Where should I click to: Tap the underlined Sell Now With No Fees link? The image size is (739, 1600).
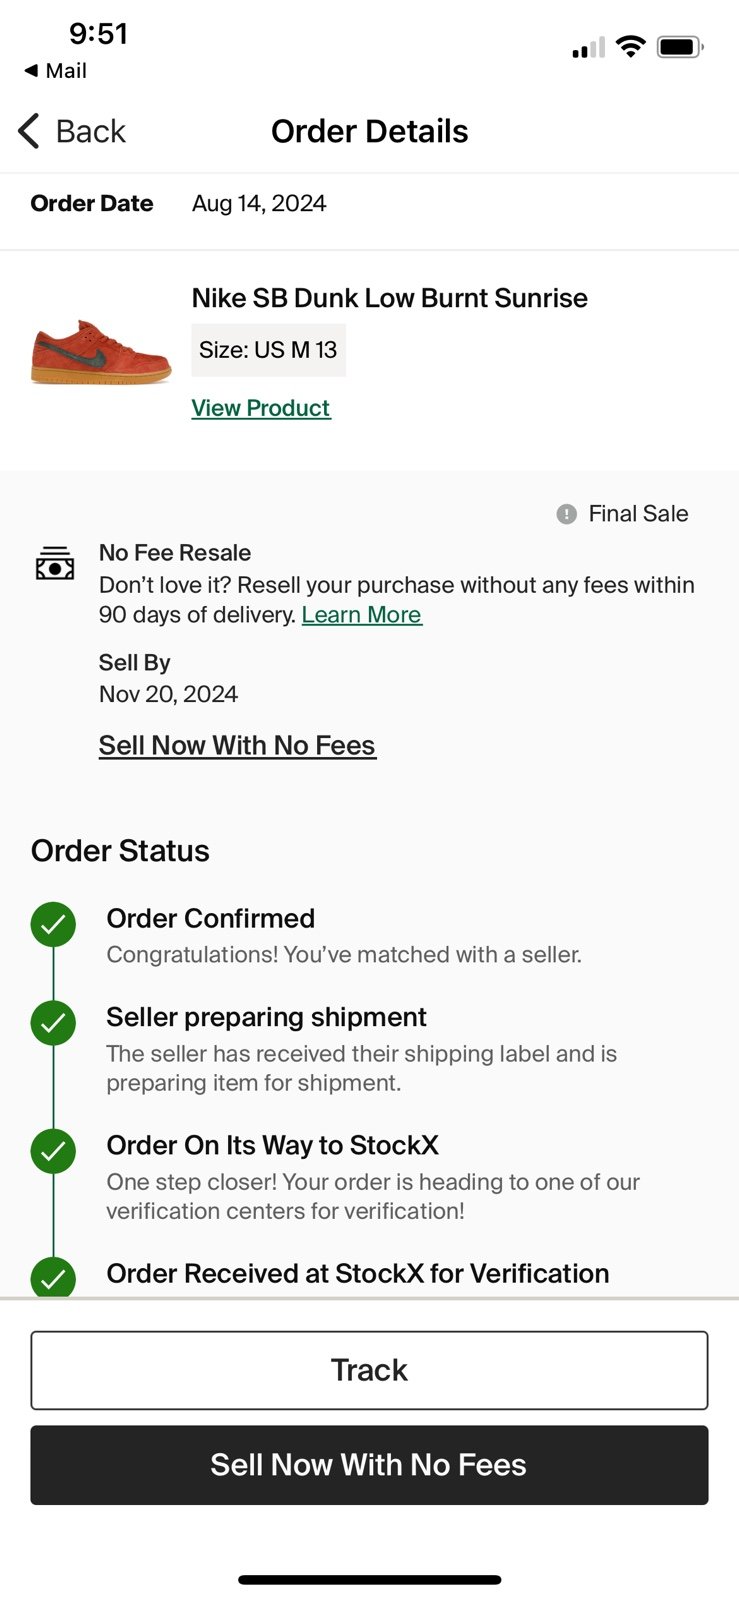click(237, 746)
